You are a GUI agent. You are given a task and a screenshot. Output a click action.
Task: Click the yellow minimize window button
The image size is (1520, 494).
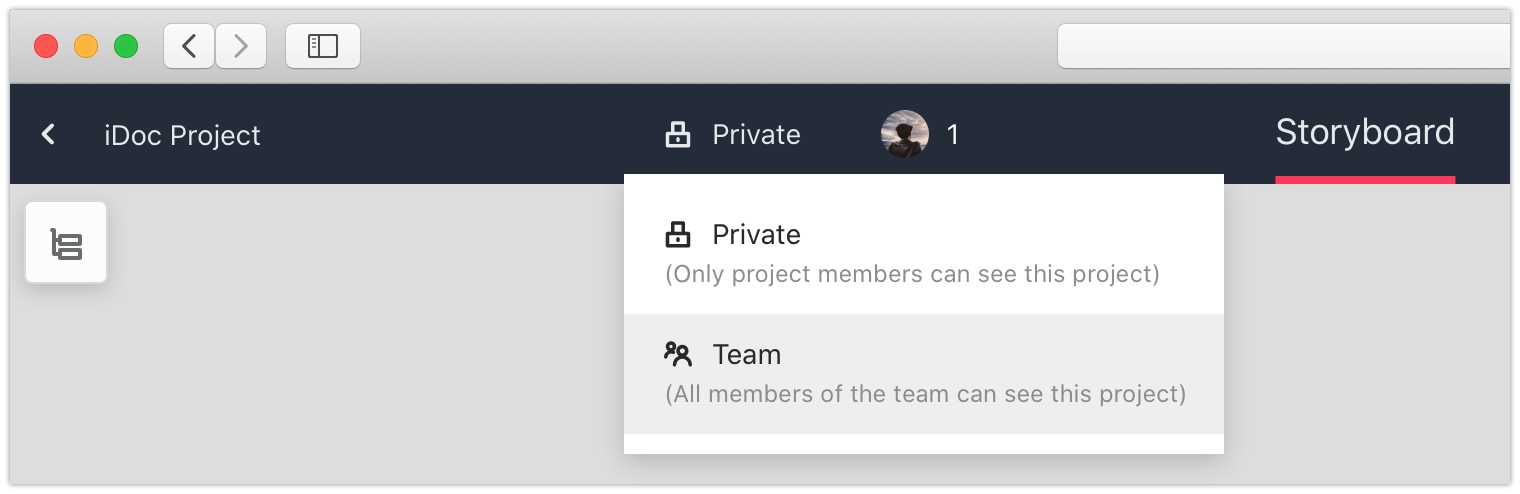[86, 46]
